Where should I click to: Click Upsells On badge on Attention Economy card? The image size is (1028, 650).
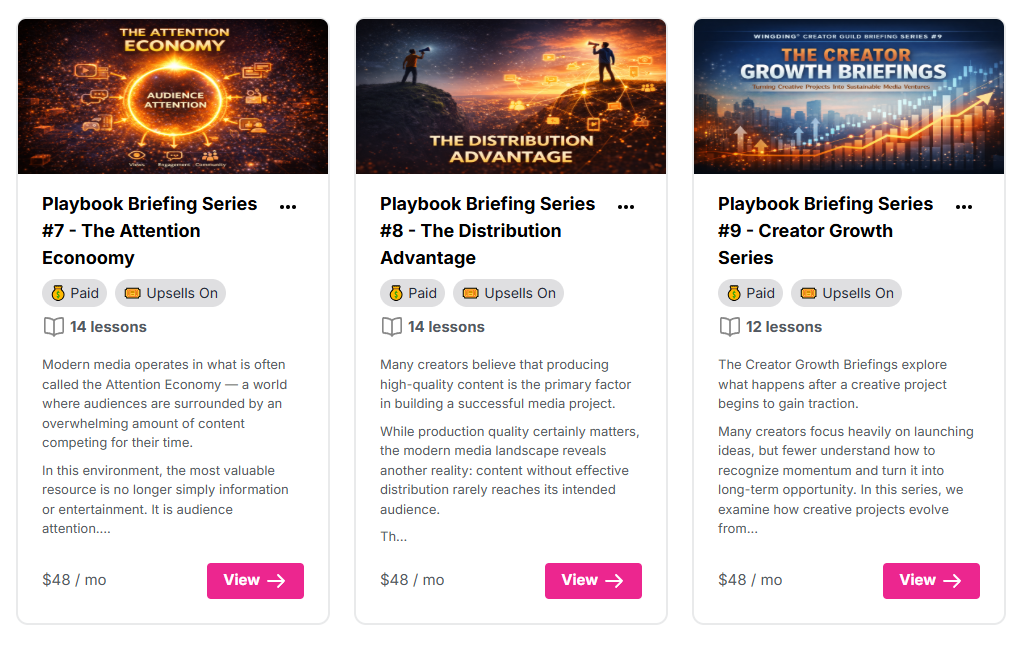[x=170, y=293]
